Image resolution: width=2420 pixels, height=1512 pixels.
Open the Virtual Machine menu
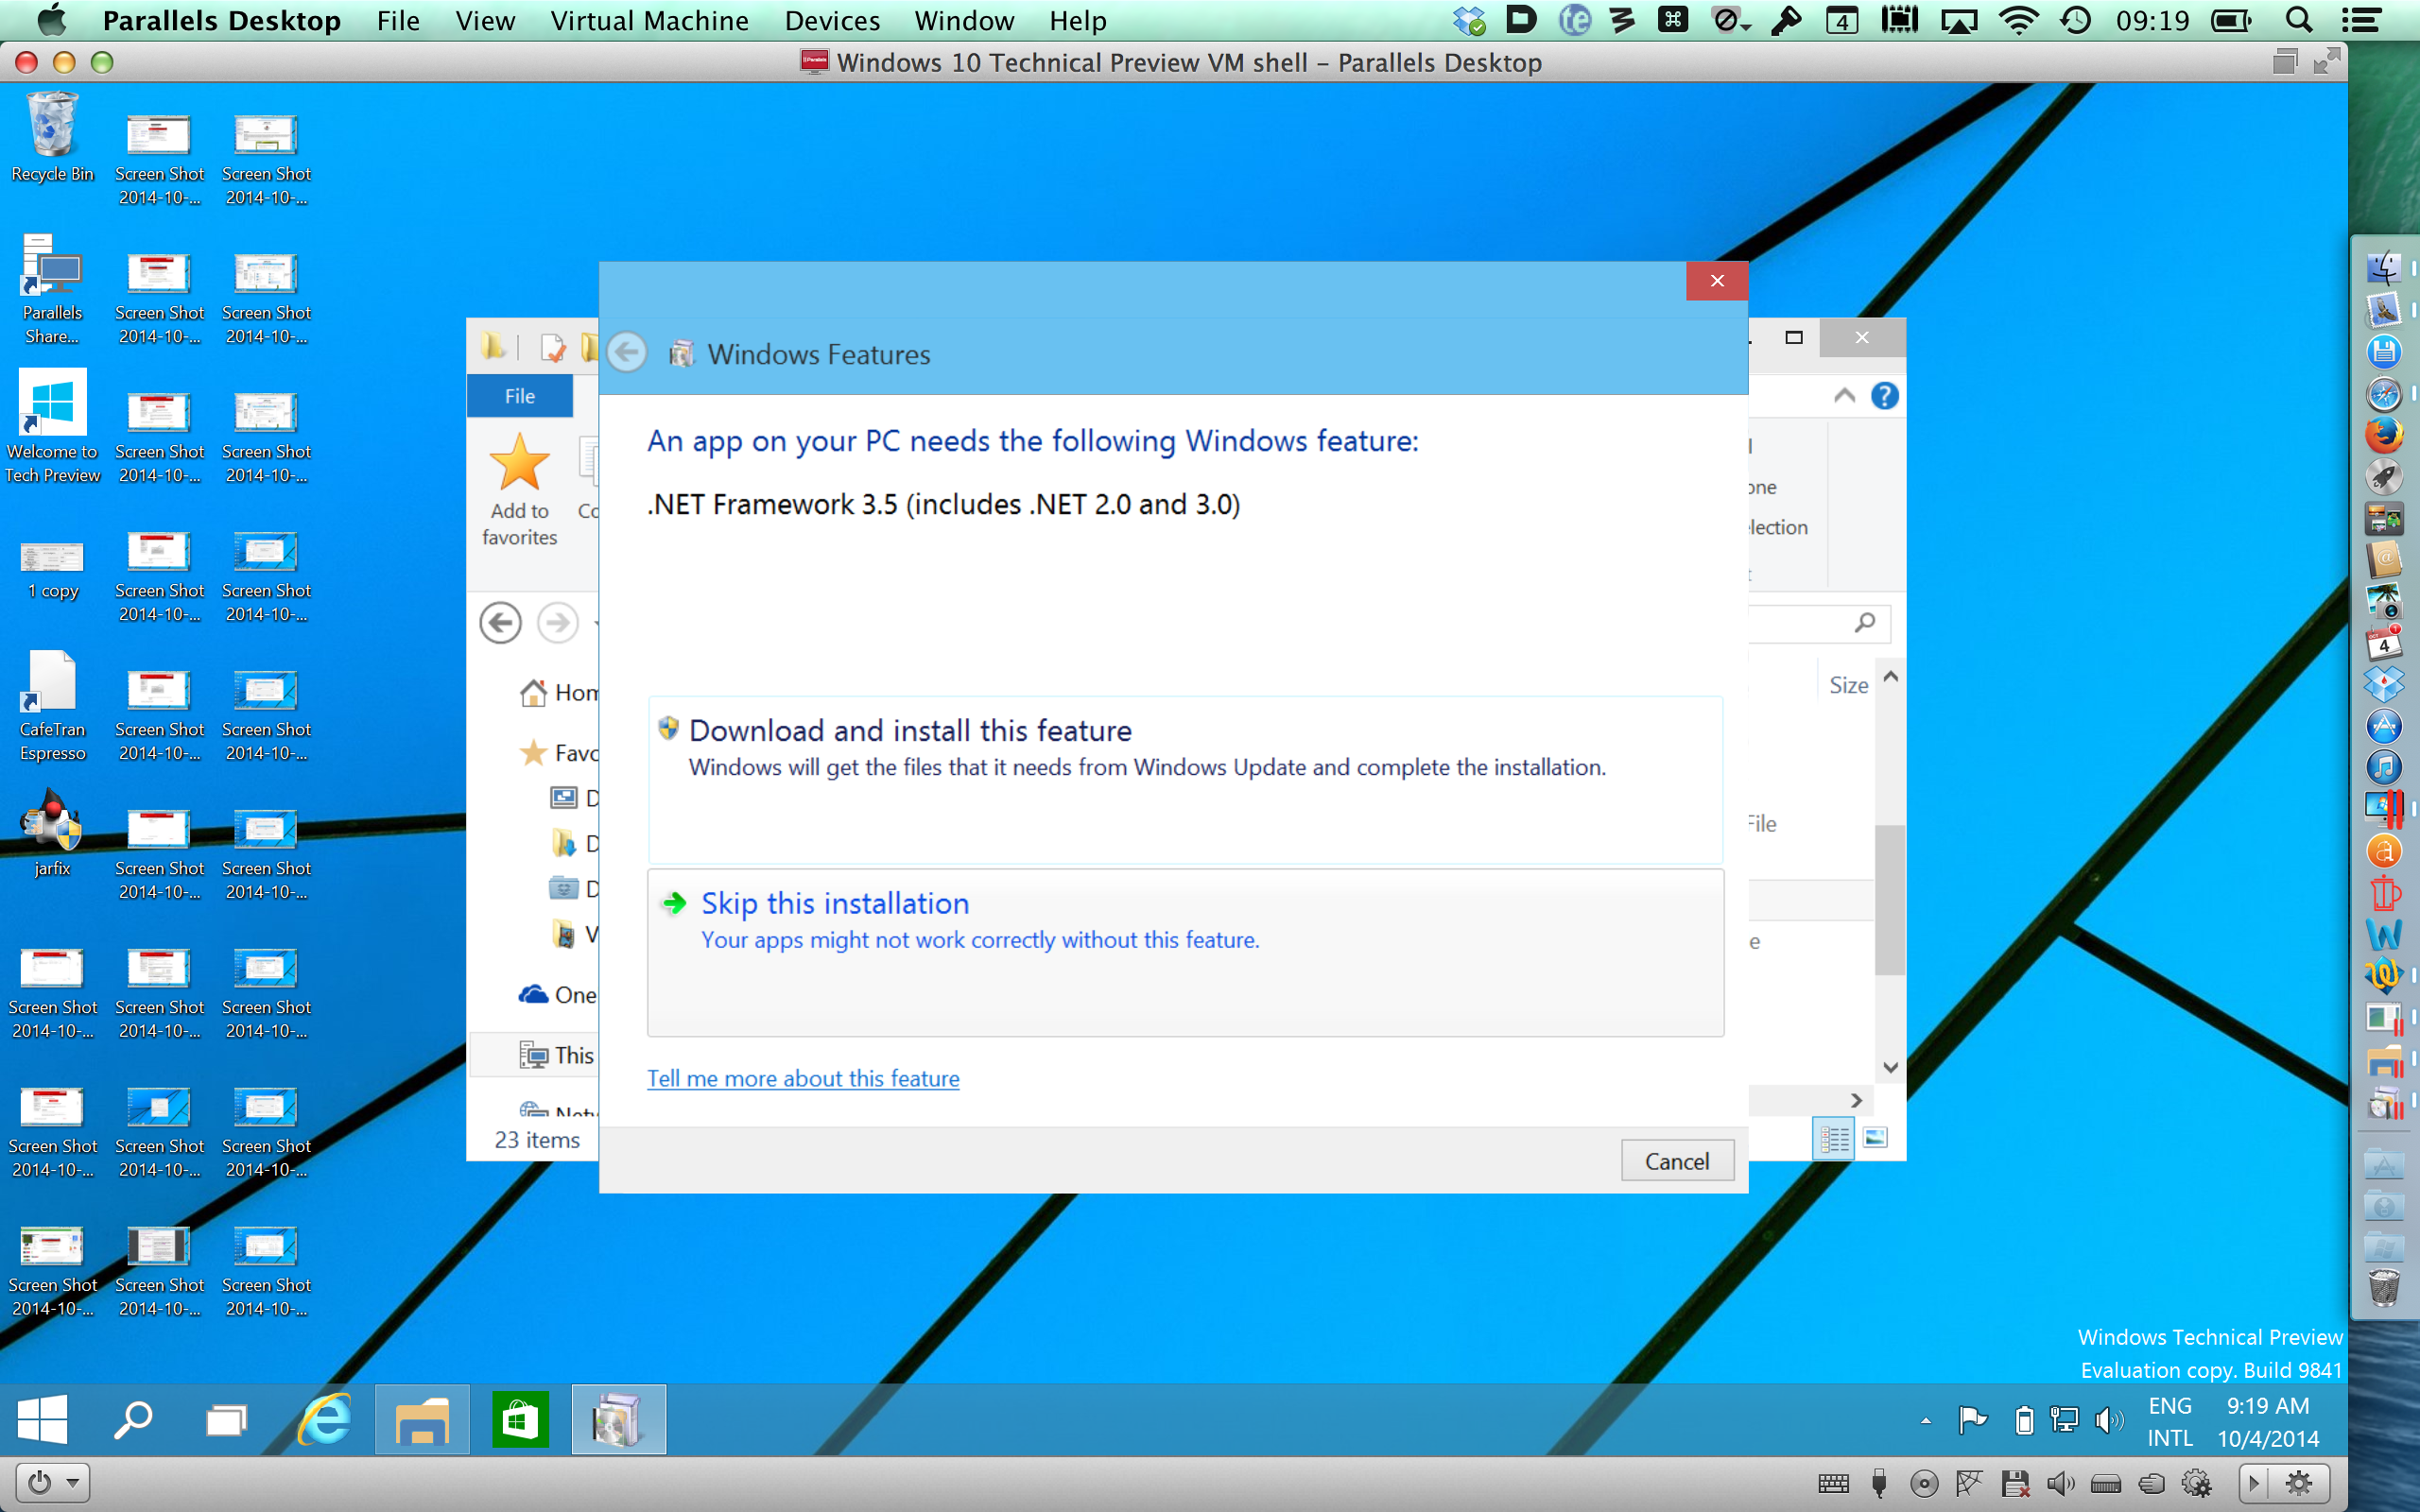649,21
